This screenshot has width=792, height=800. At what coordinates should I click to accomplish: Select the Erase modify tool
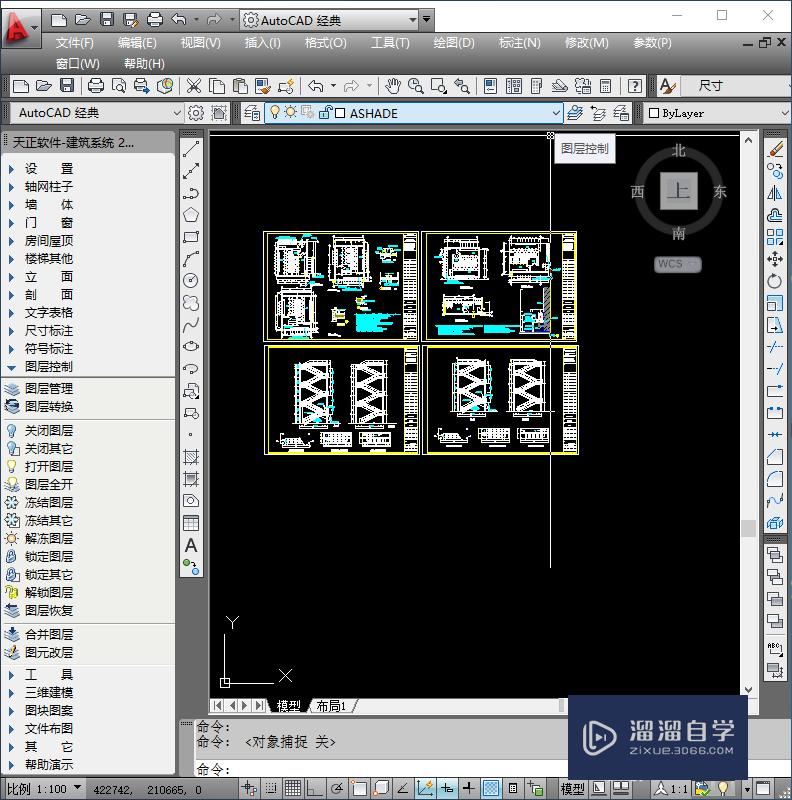[775, 149]
